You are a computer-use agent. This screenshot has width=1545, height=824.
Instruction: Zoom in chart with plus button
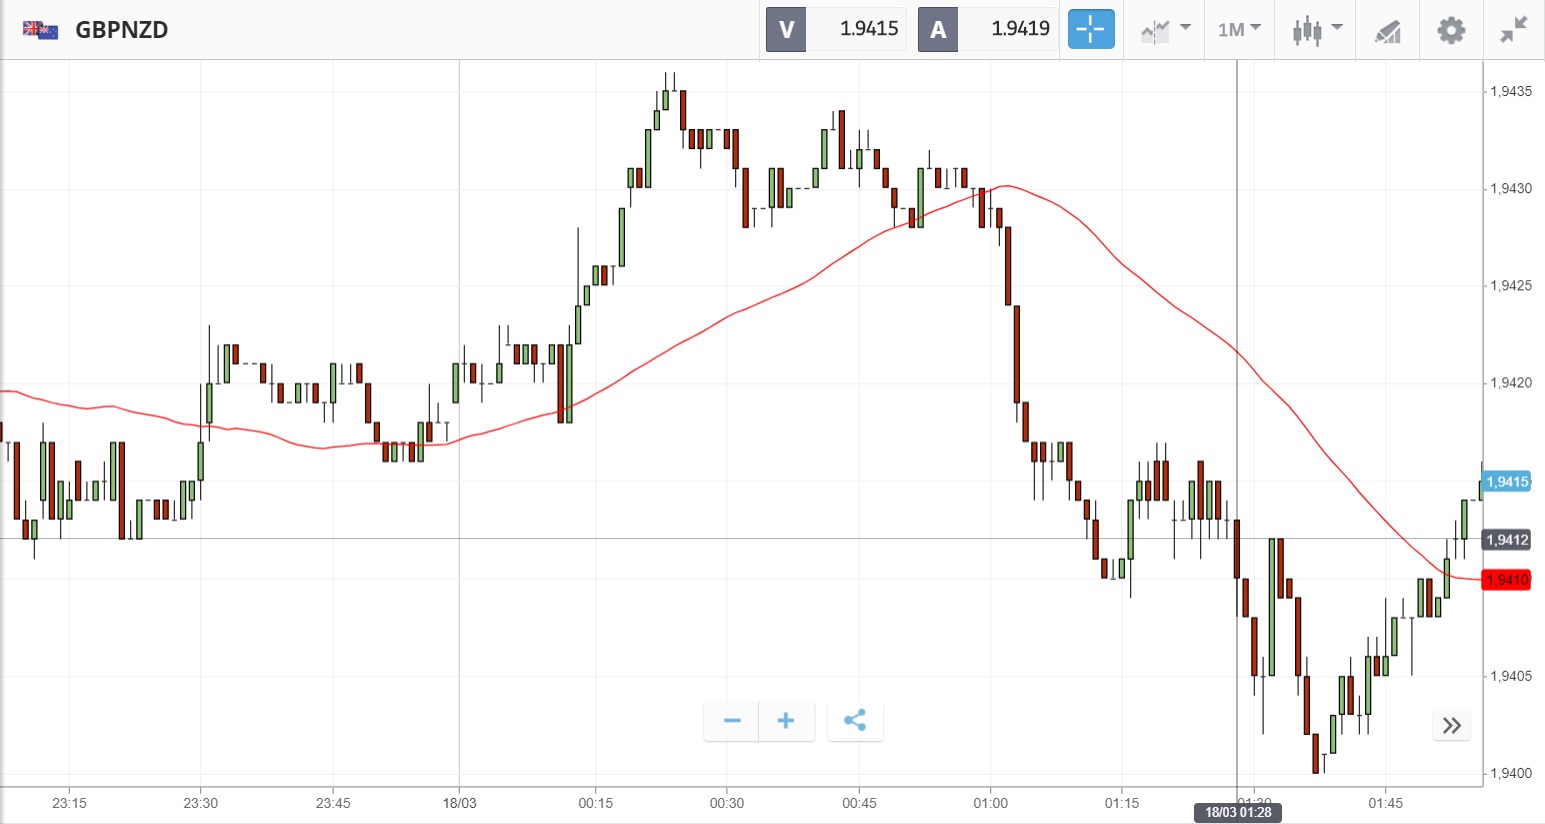[x=786, y=720]
